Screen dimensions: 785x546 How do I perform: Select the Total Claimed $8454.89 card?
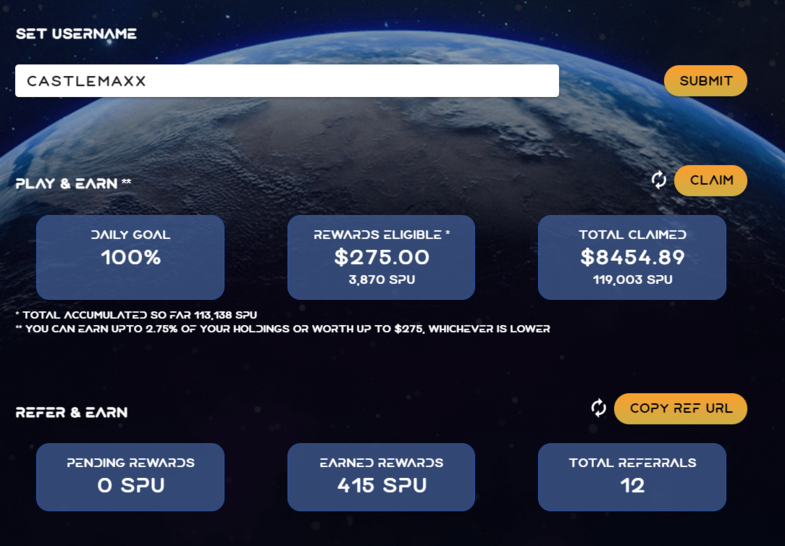click(632, 257)
